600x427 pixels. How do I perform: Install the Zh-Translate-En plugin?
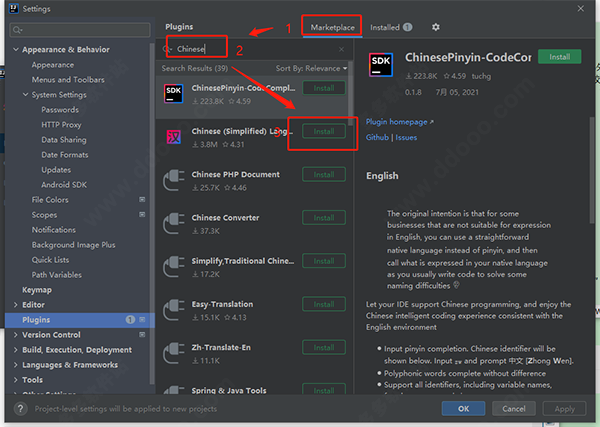click(x=324, y=347)
